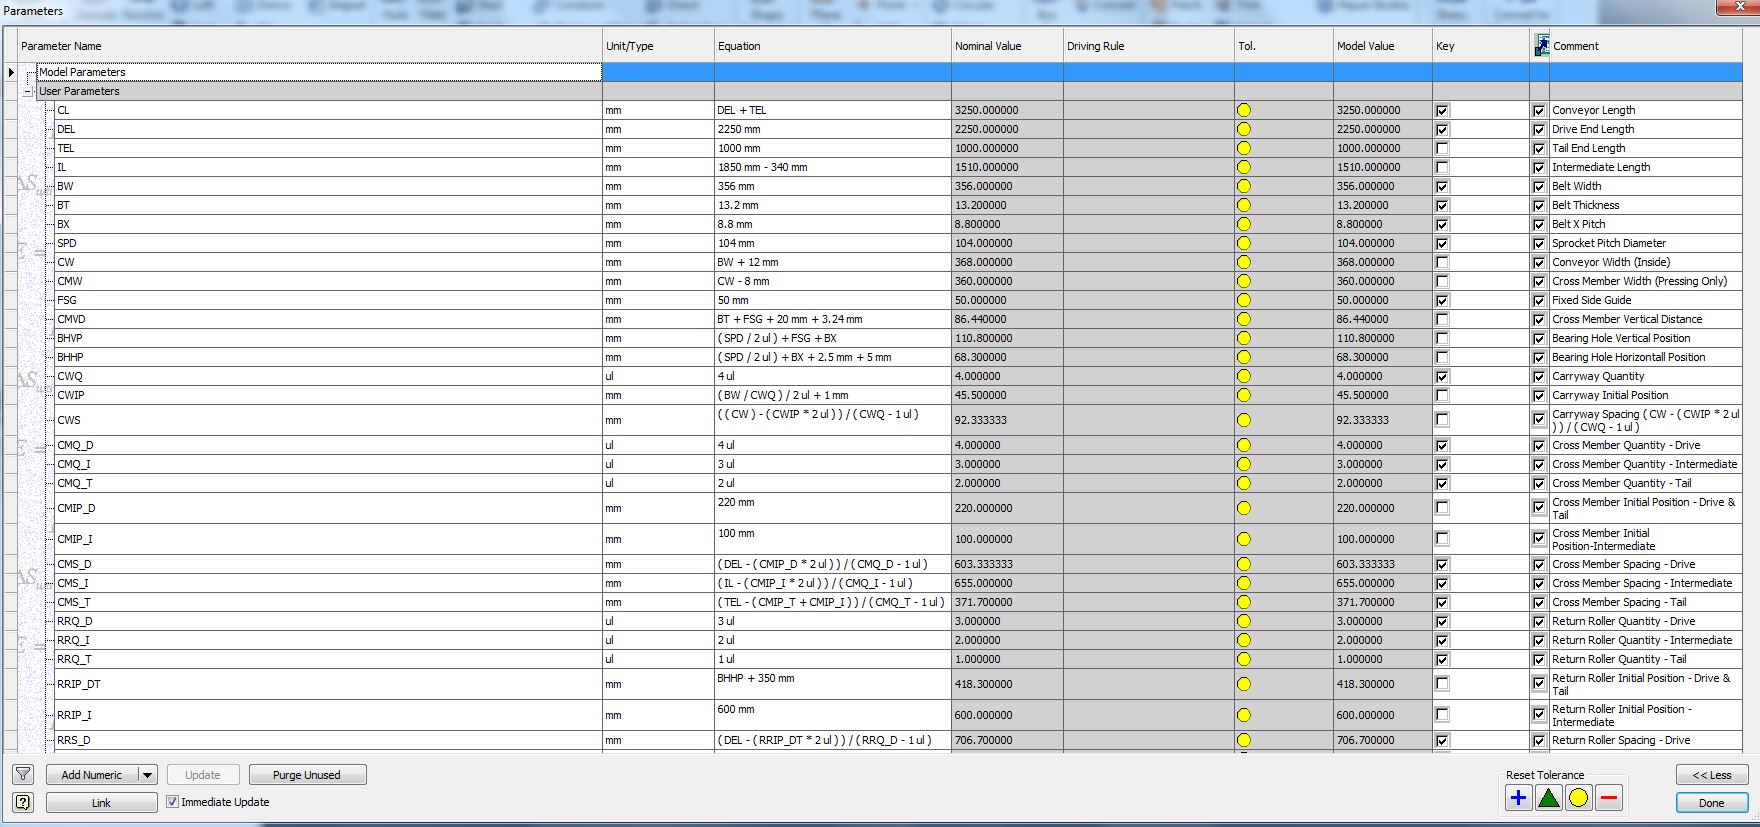Click the Driving Rule column header
Viewport: 1760px width, 827px height.
[1149, 46]
